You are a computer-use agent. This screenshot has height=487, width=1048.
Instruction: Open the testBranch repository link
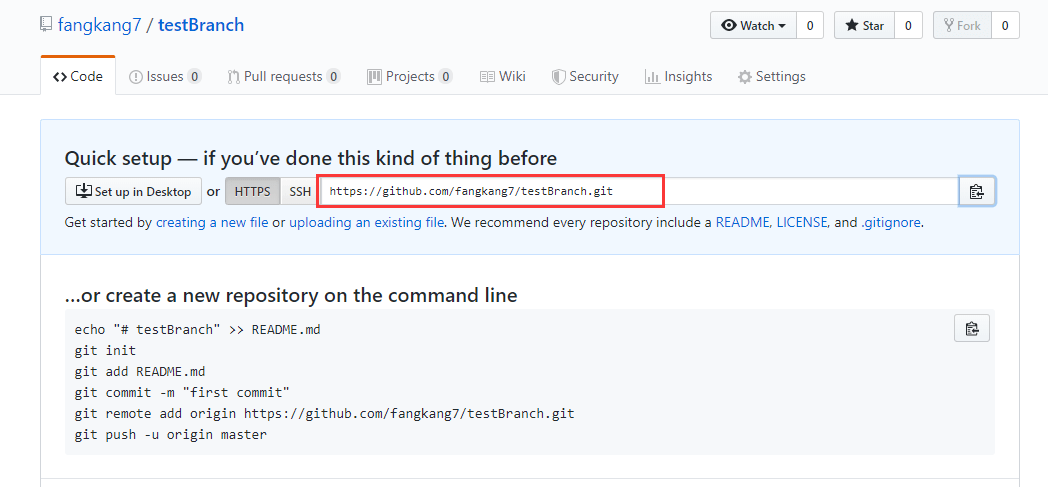point(201,25)
